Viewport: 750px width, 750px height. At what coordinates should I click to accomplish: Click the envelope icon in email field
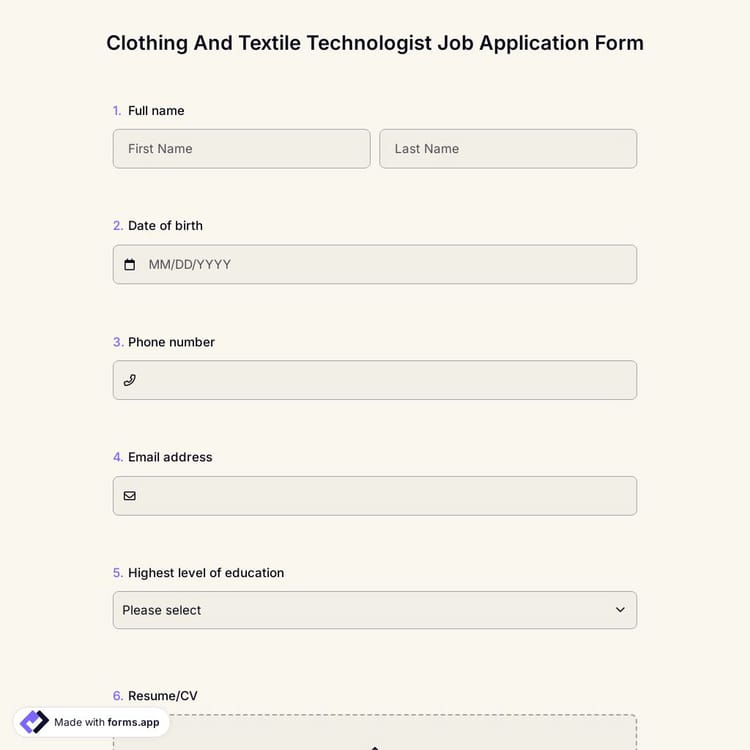pos(129,496)
